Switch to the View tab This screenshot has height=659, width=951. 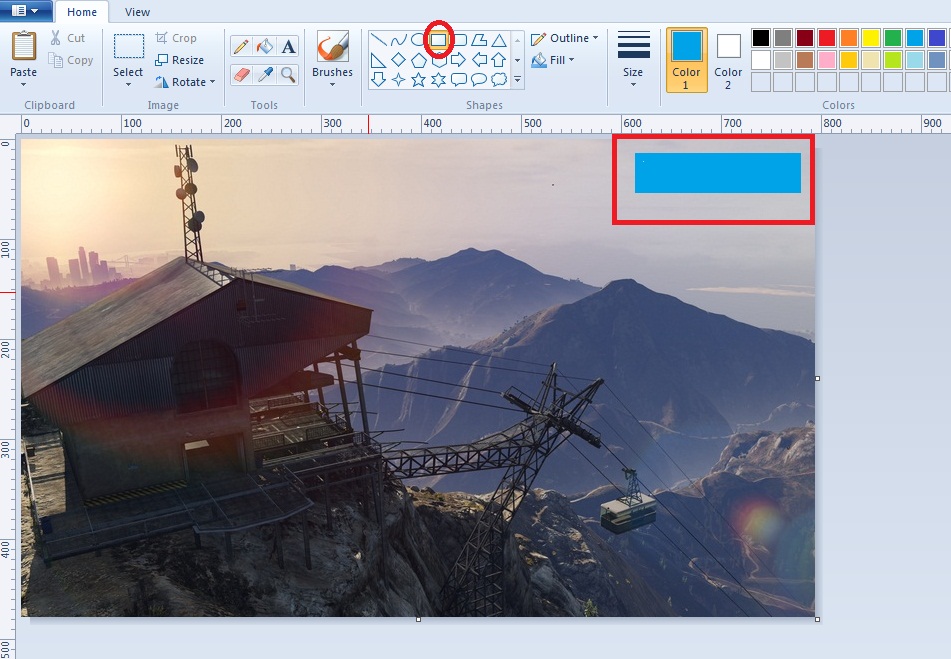137,12
